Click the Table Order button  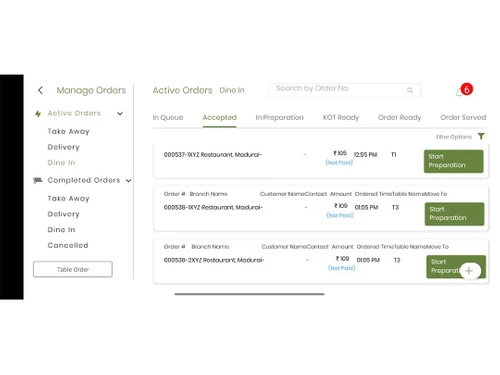(73, 269)
